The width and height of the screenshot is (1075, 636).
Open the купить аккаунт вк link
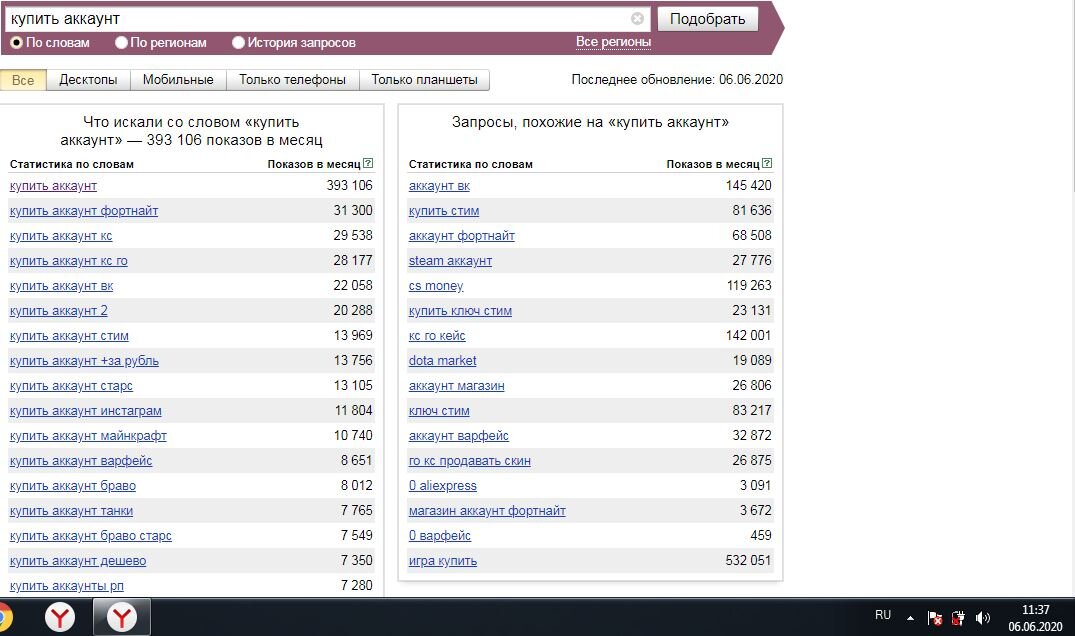click(x=61, y=286)
